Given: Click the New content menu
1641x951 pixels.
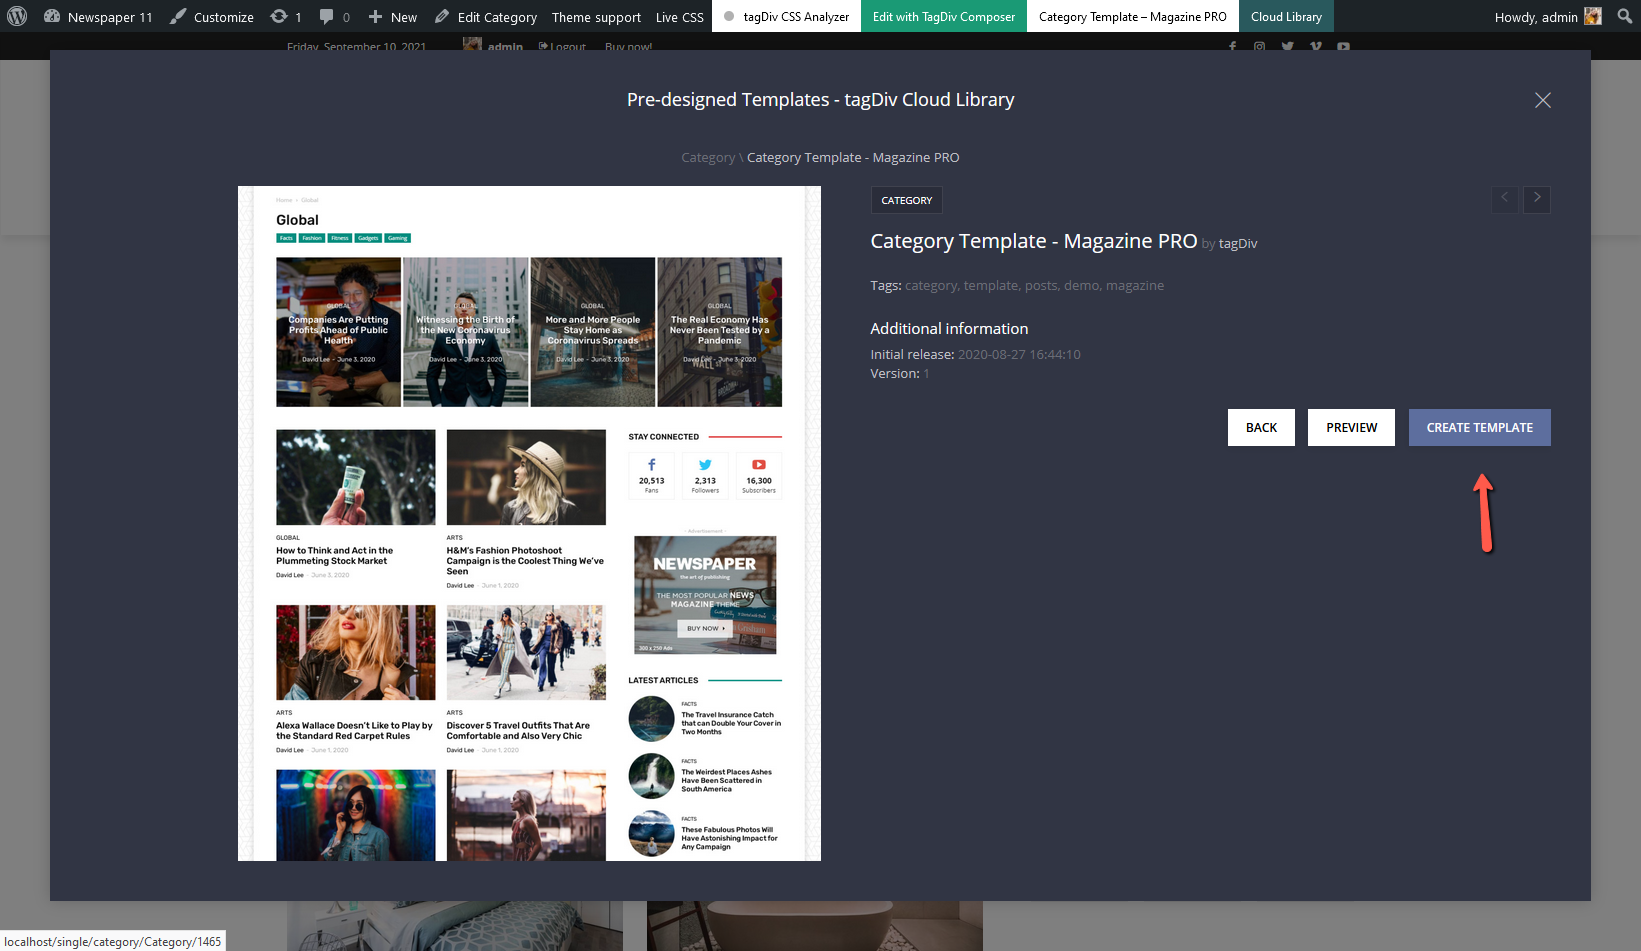Looking at the screenshot, I should (392, 16).
